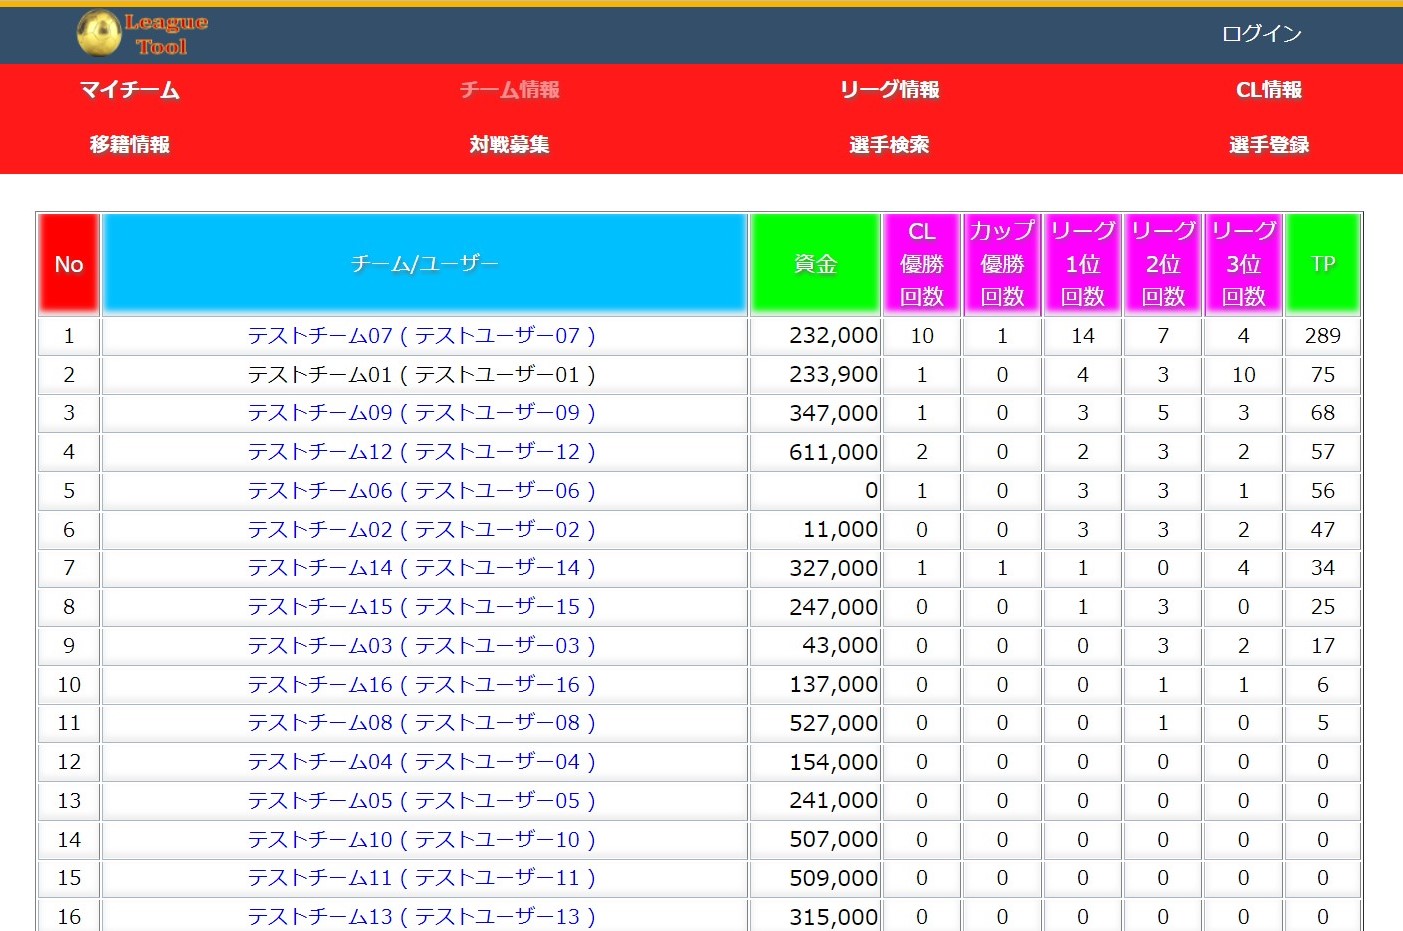Open テストチーム14 team link
Viewport: 1403px width, 931px height.
421,568
